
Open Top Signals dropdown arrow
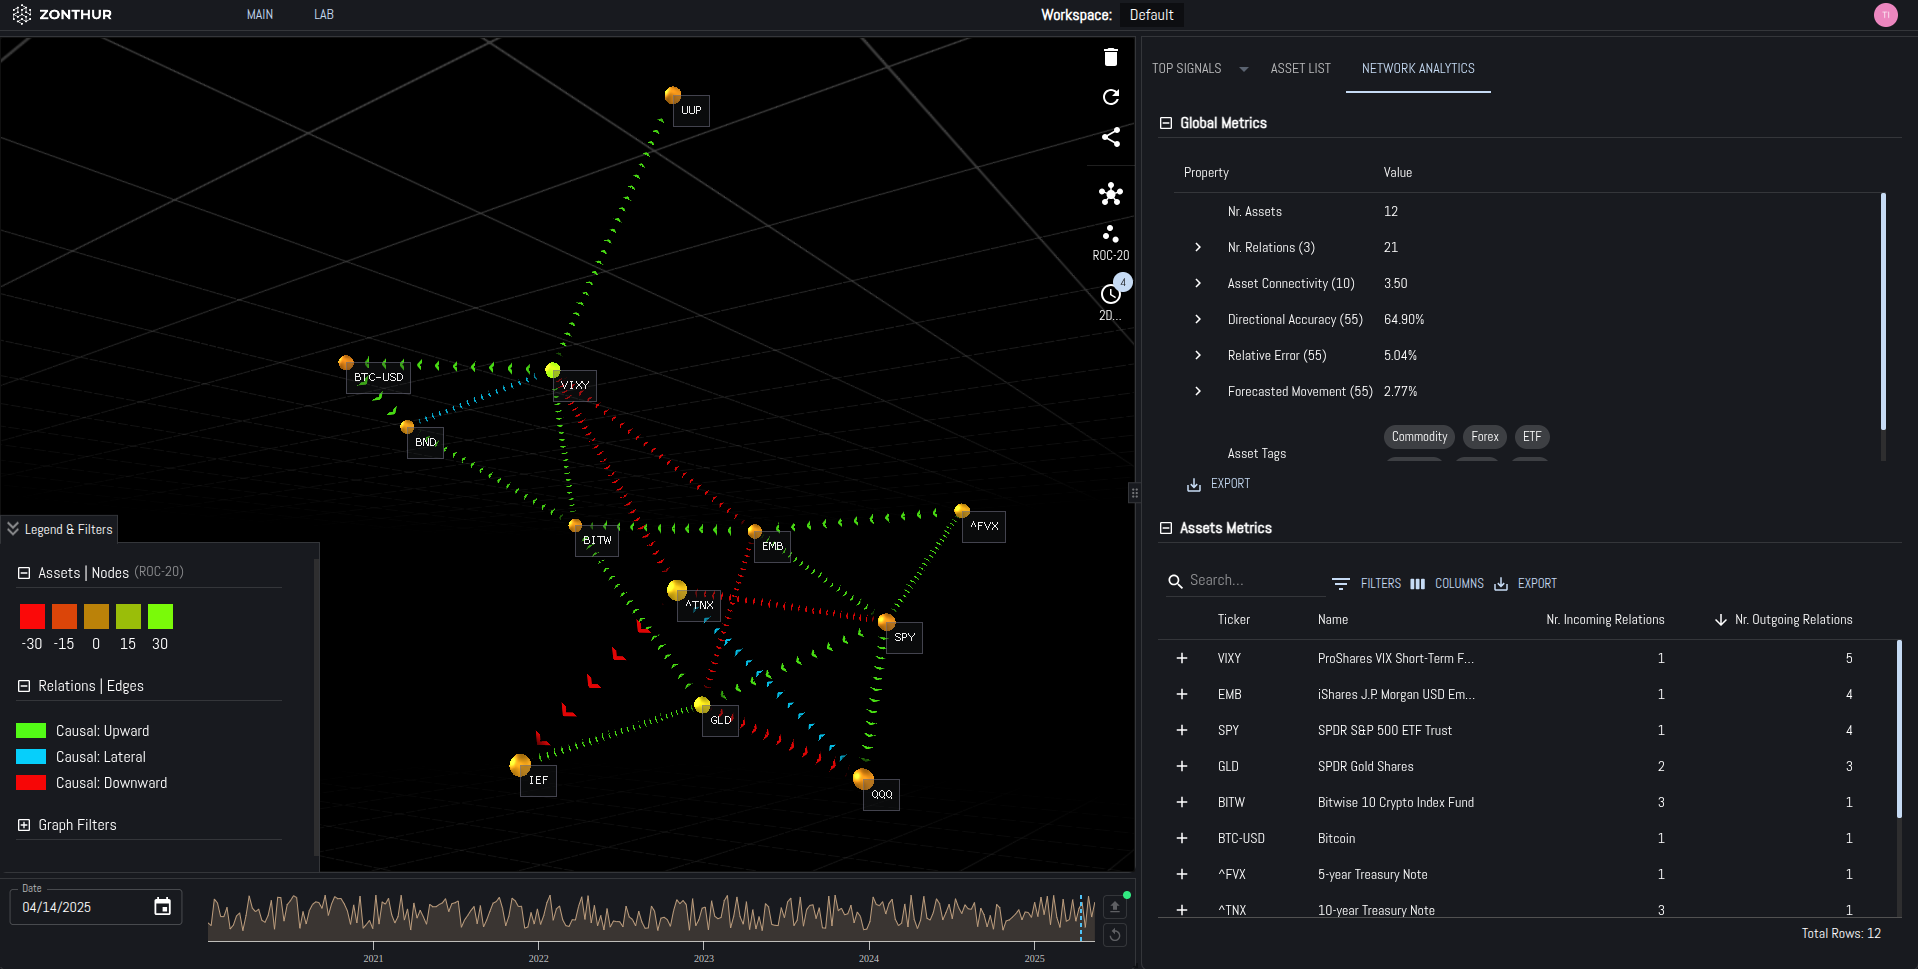tap(1244, 69)
